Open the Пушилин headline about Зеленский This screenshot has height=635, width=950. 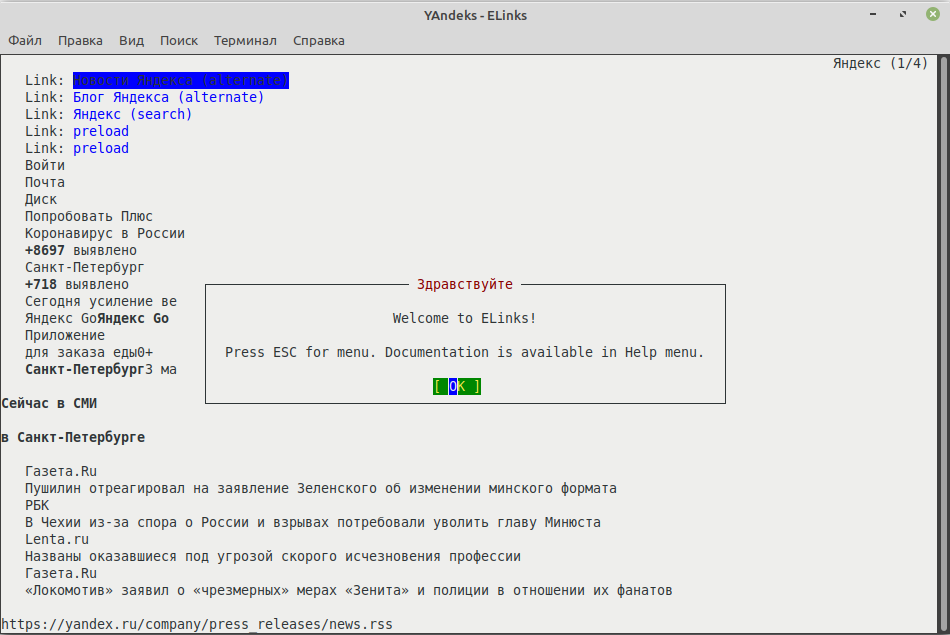tap(320, 488)
